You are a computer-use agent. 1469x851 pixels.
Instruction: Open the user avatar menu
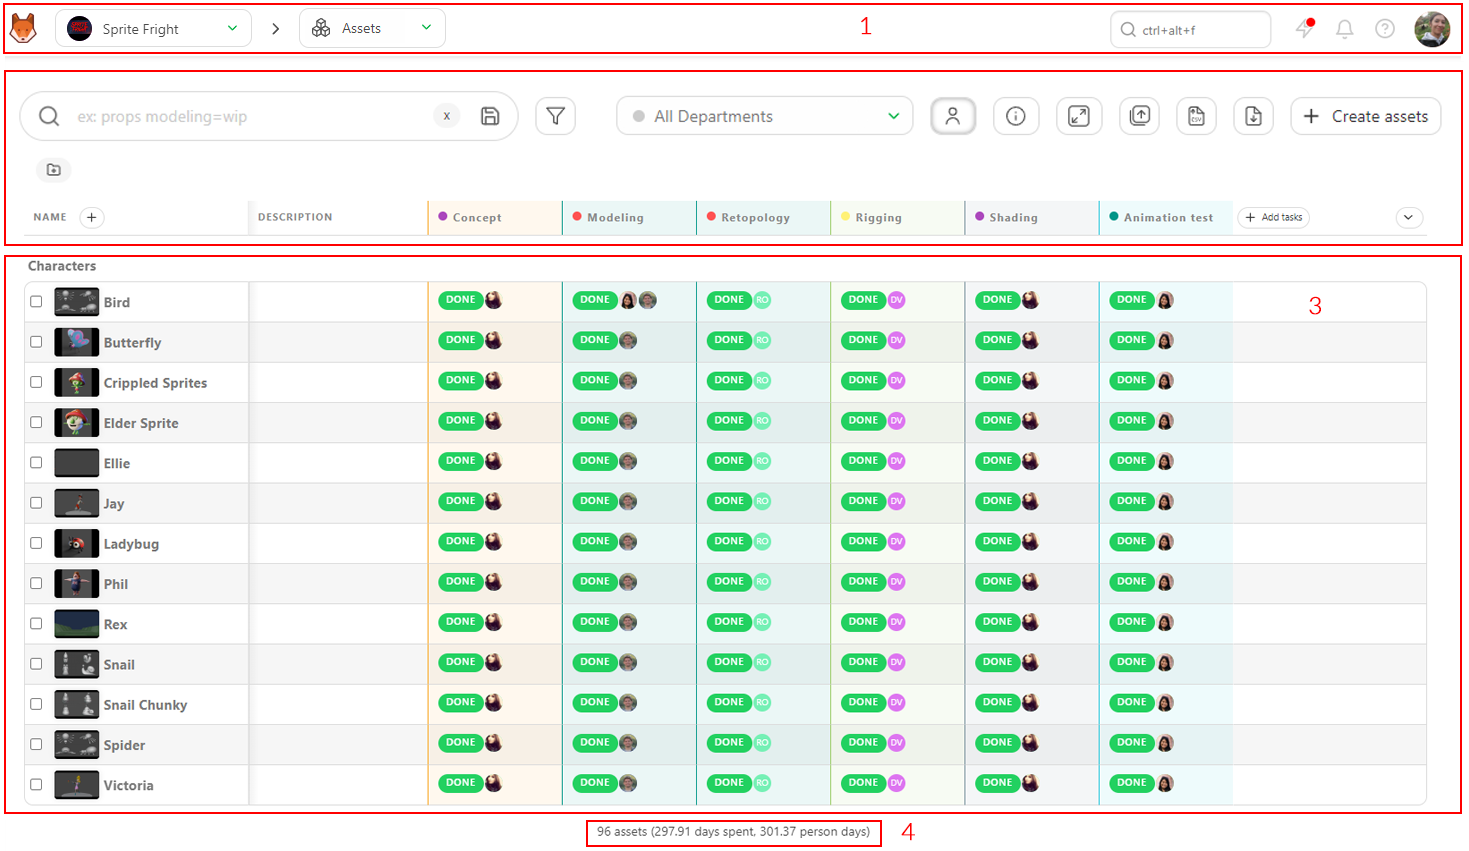[1432, 29]
